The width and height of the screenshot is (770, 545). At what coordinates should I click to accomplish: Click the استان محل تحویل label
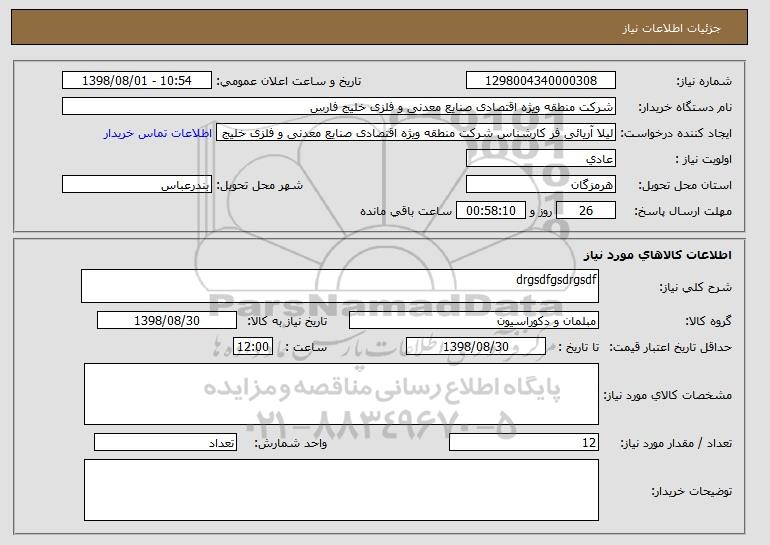point(685,185)
